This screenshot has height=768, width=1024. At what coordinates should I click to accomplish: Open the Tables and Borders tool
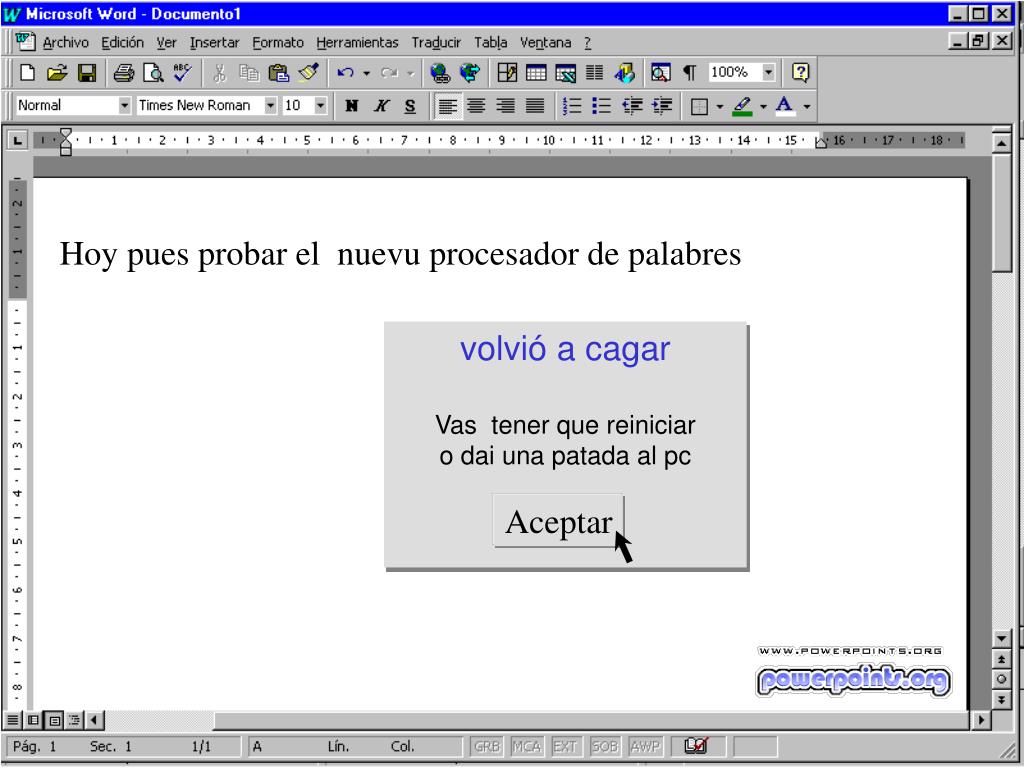point(507,72)
